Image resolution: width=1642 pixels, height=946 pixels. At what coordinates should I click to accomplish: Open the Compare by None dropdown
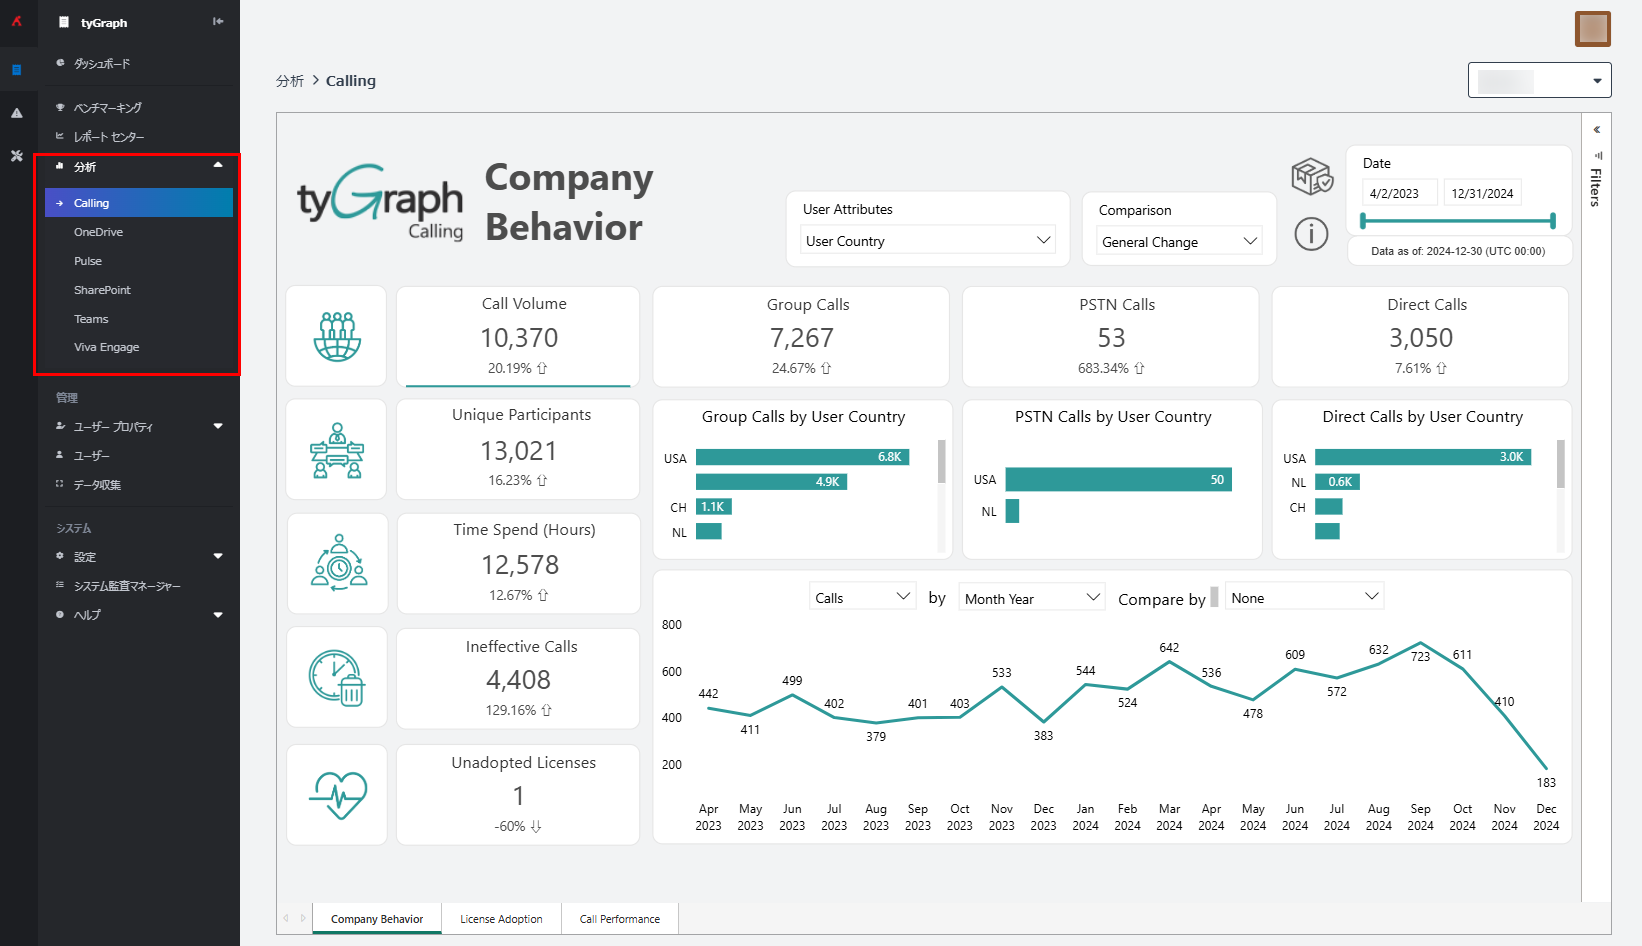[x=1304, y=597]
